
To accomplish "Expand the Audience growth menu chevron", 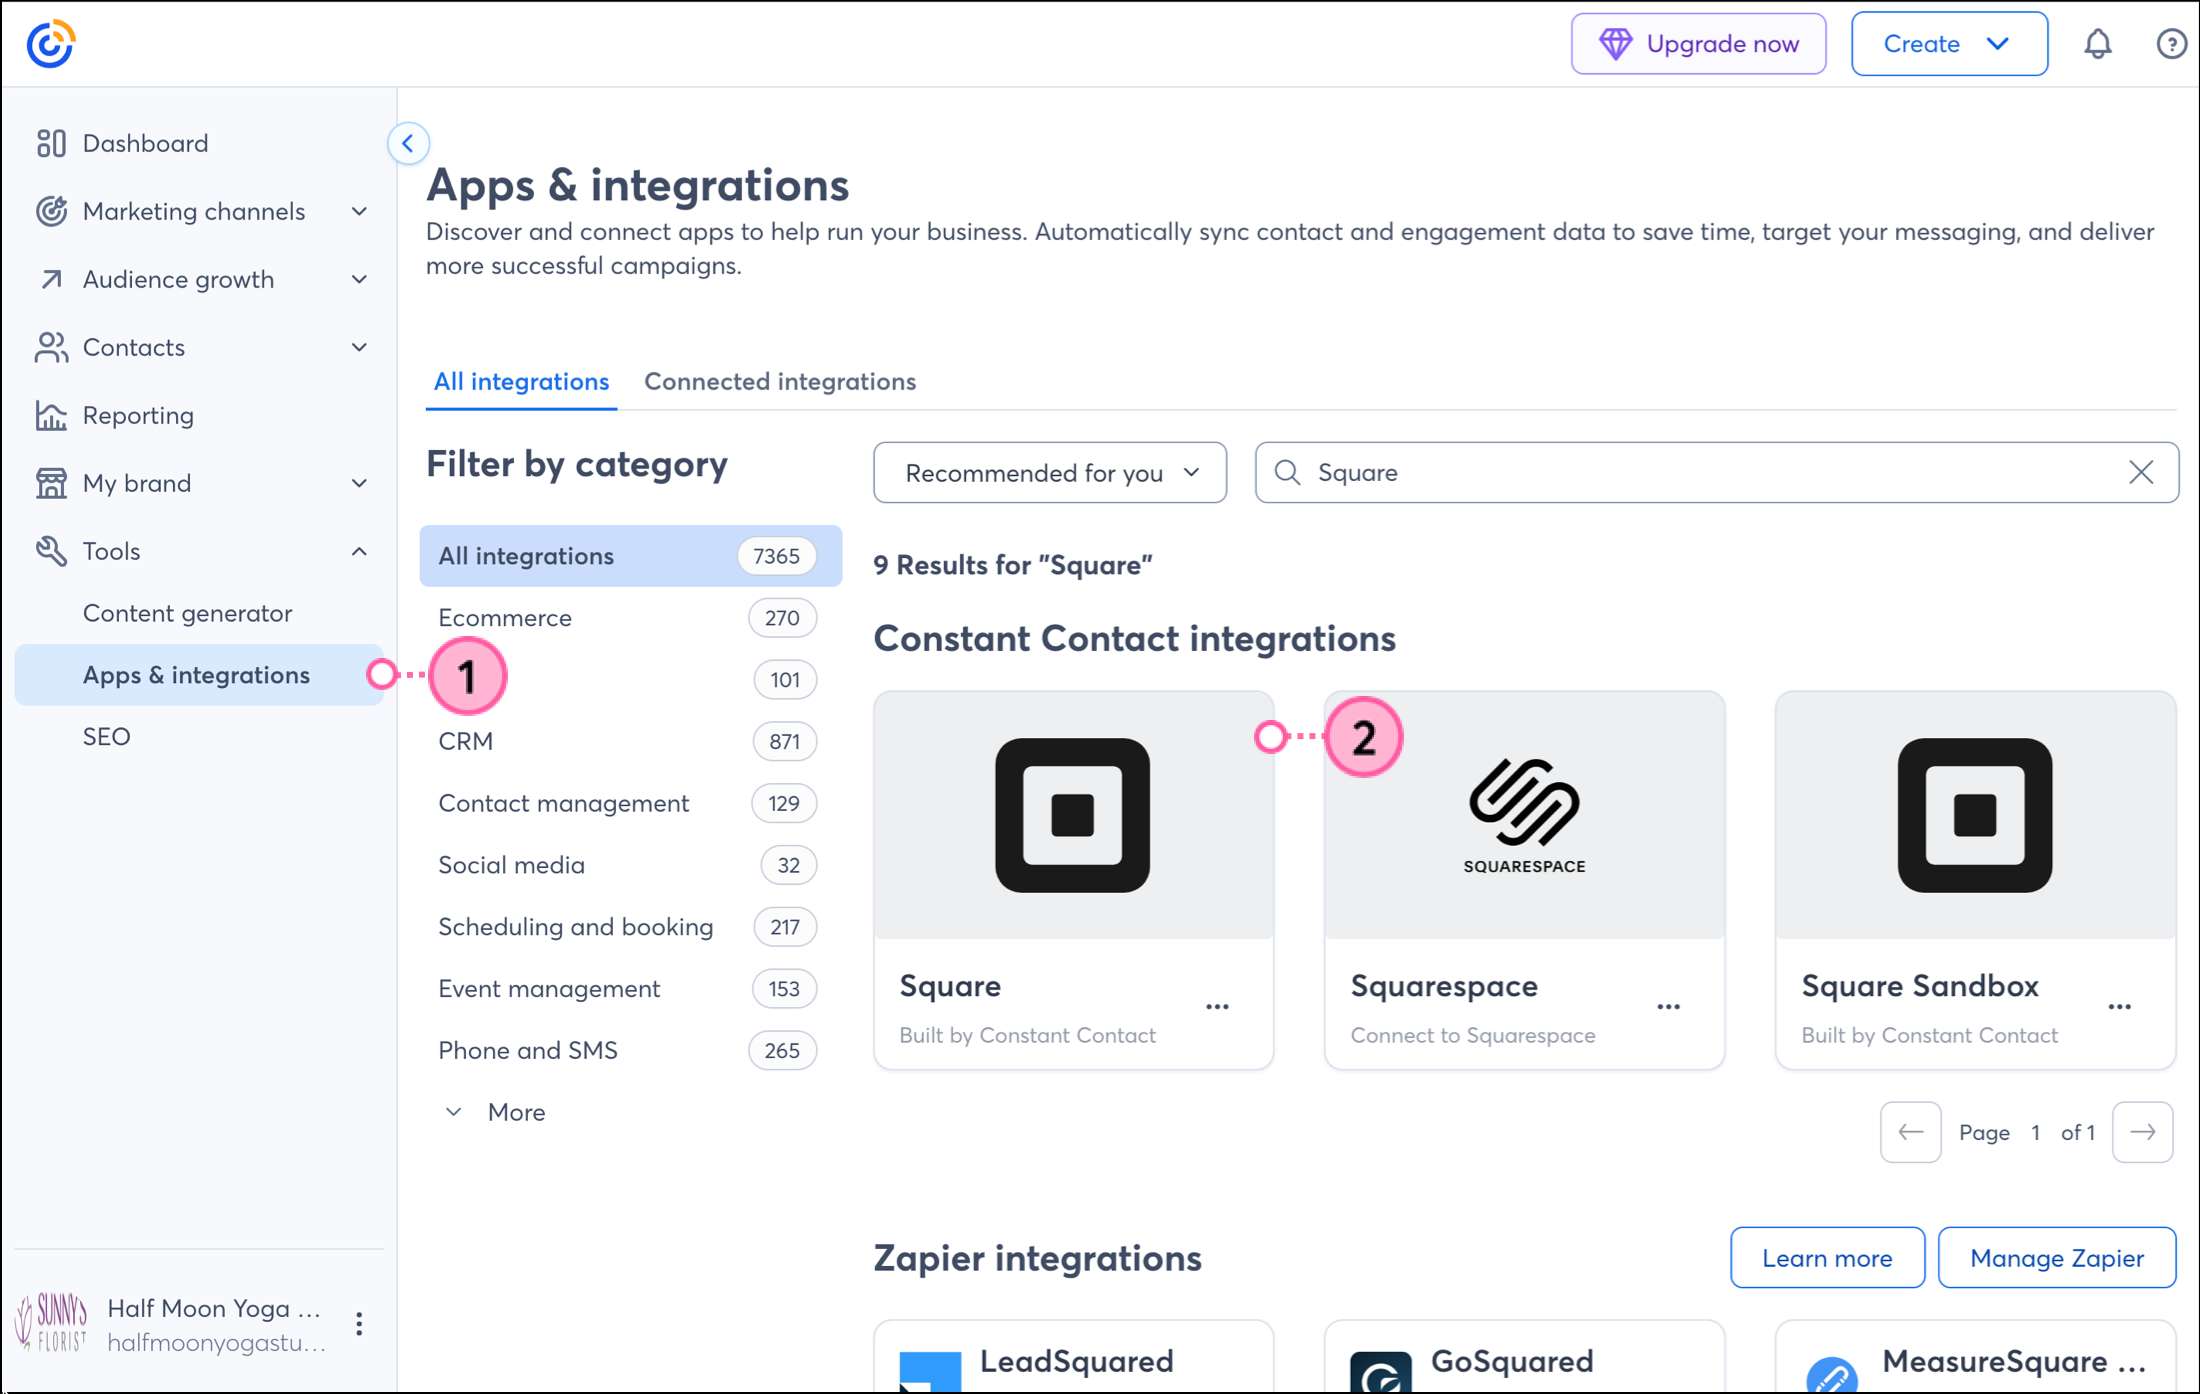I will coord(359,279).
